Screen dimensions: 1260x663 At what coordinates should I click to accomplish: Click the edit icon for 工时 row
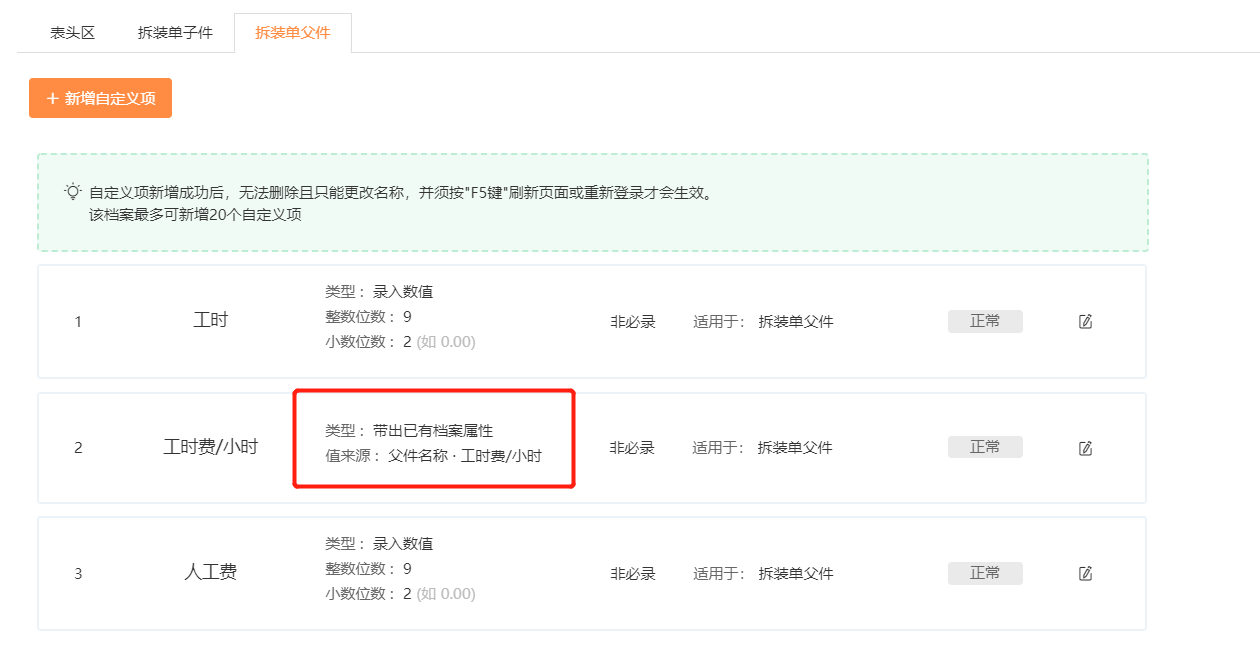(1085, 322)
